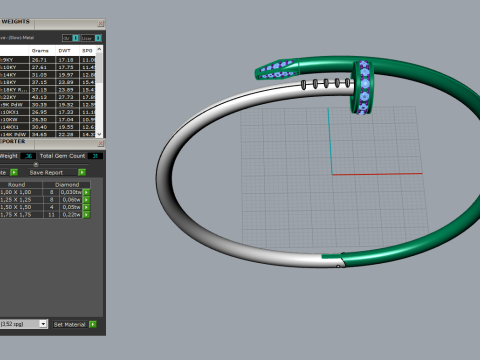This screenshot has height=360, width=480.
Task: Click the Weight value field in the Reporter panel
Action: (28, 156)
